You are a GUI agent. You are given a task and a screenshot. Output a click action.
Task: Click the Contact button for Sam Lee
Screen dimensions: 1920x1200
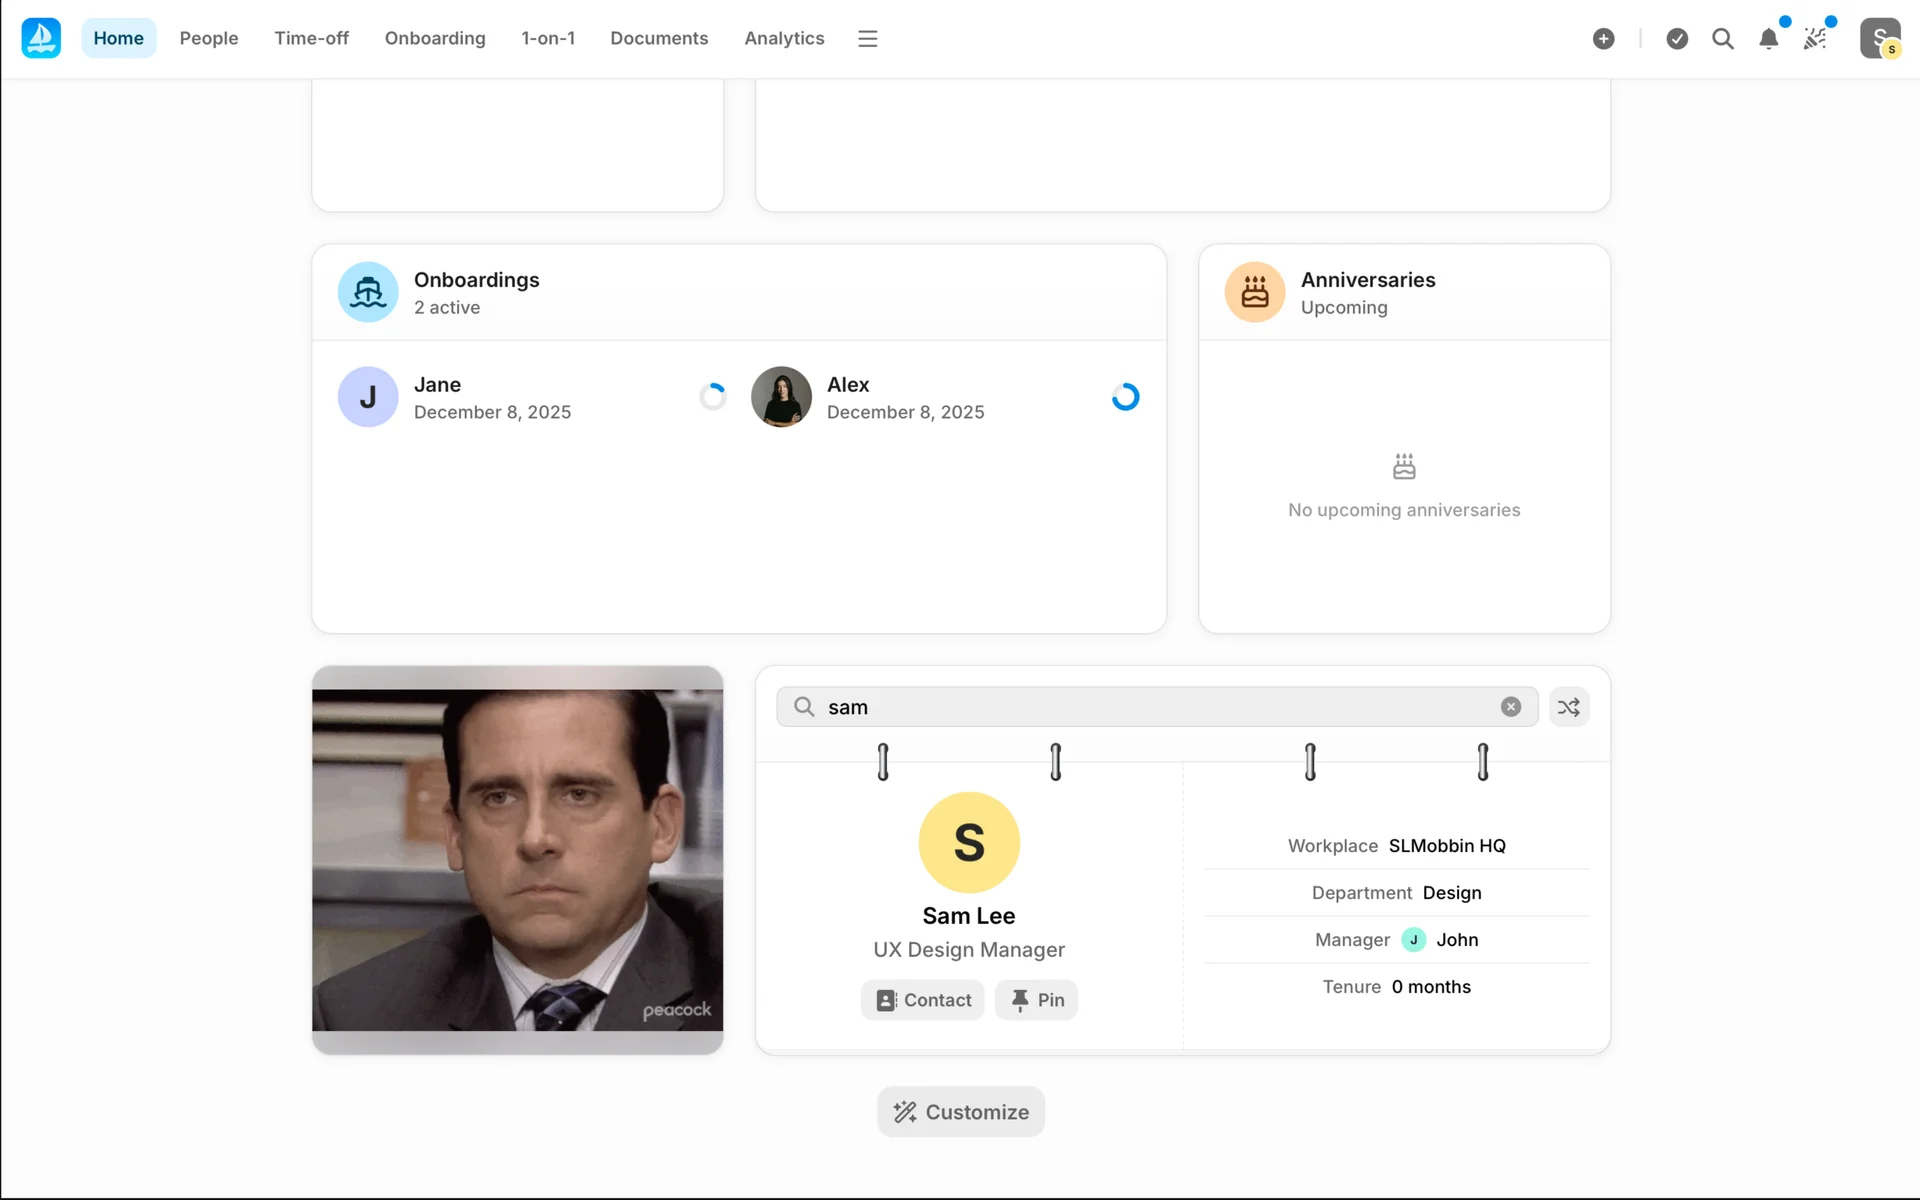tap(922, 1000)
